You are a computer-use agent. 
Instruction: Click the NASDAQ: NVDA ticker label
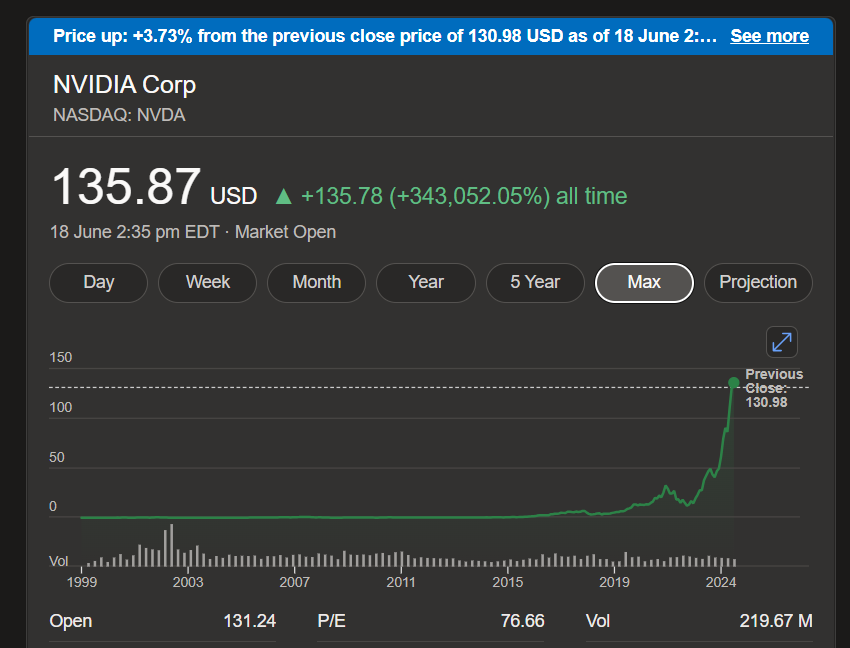tap(119, 115)
